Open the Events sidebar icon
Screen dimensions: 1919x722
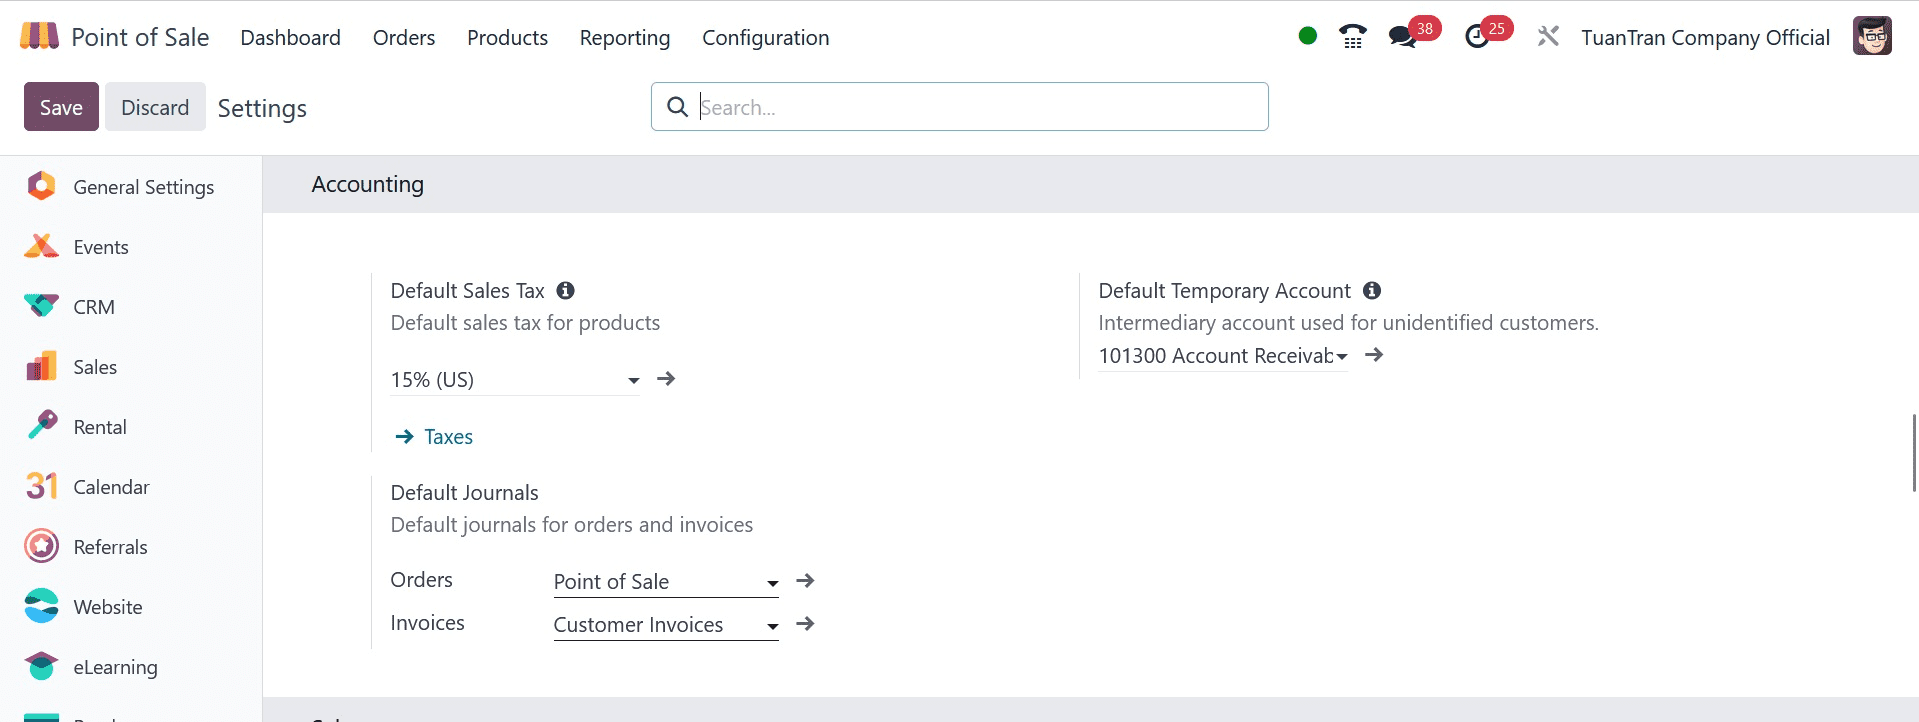coord(42,246)
